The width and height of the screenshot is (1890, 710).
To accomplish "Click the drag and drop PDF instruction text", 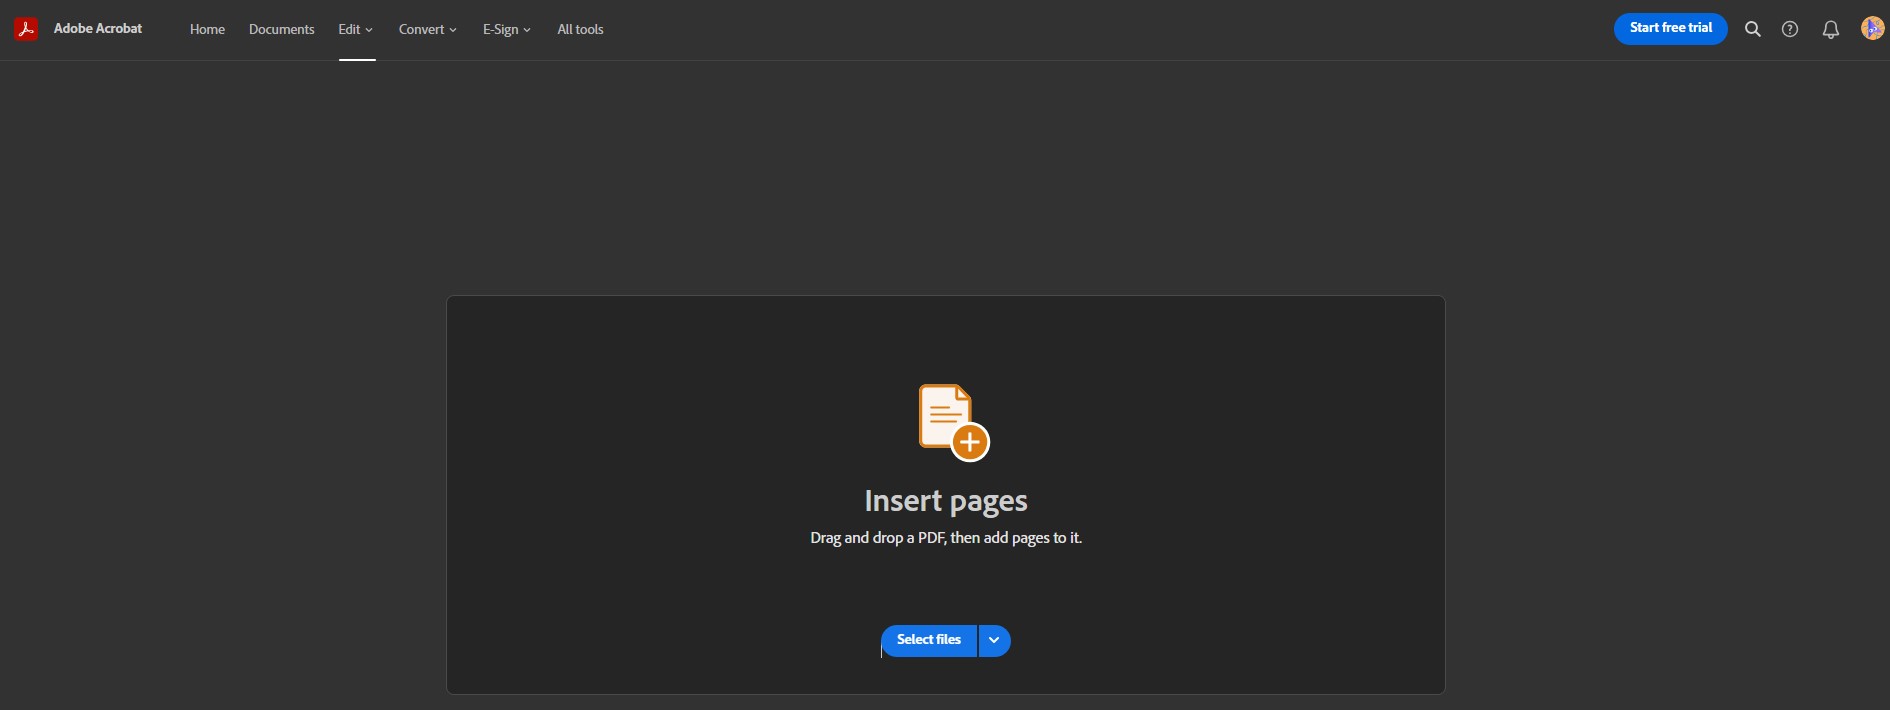I will pos(946,538).
